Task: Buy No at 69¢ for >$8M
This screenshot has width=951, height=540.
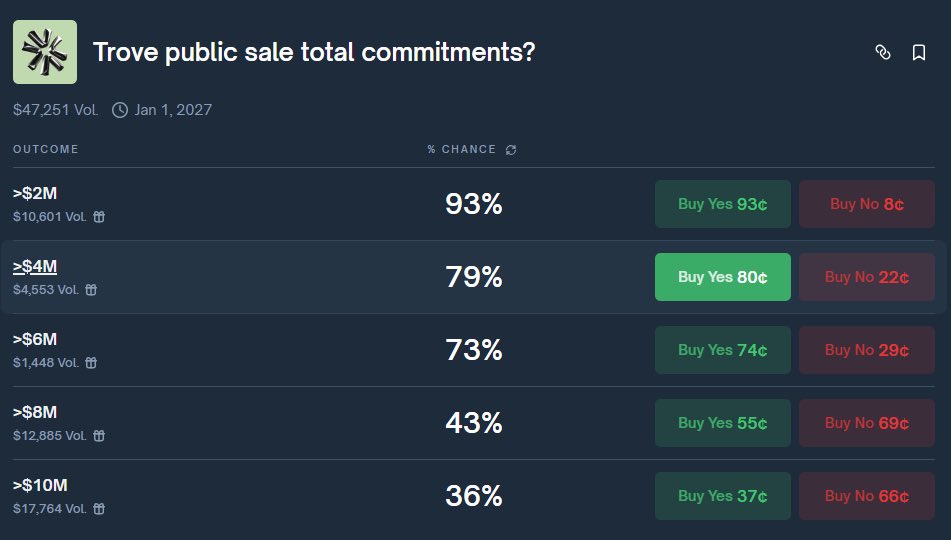Action: tap(866, 423)
